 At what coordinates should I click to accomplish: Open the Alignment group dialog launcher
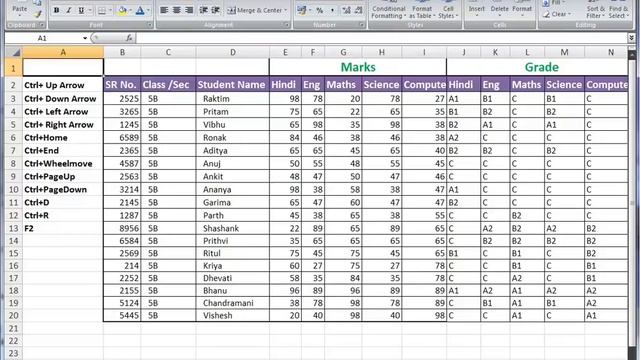point(287,25)
